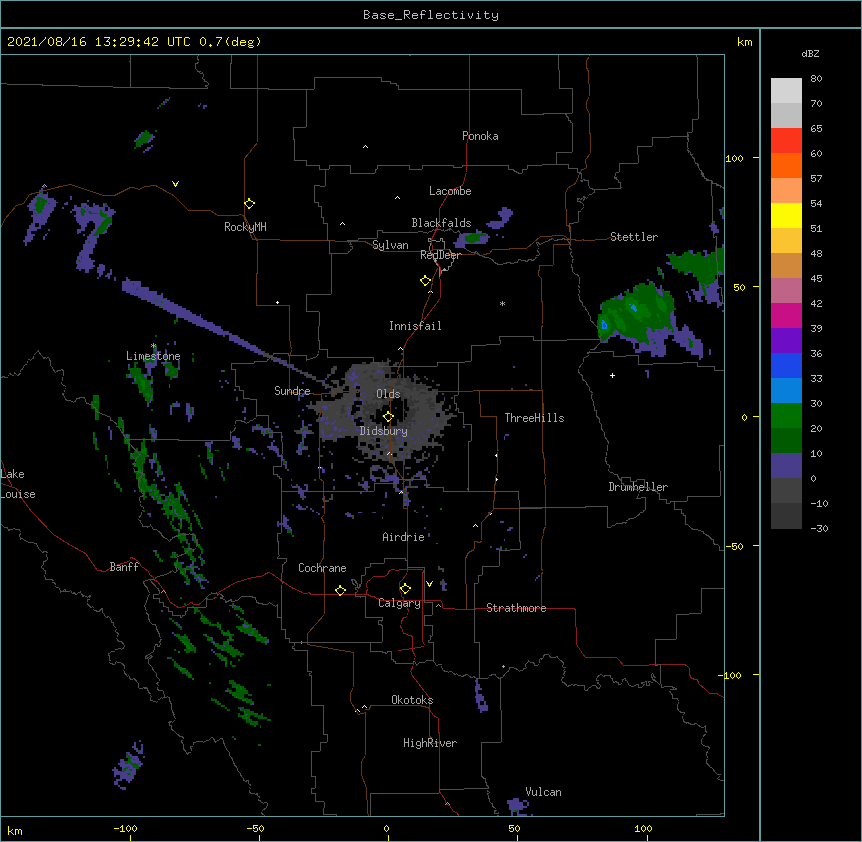Click the yellow diamond marker inside Calgary
The height and width of the screenshot is (842, 862).
click(x=405, y=589)
